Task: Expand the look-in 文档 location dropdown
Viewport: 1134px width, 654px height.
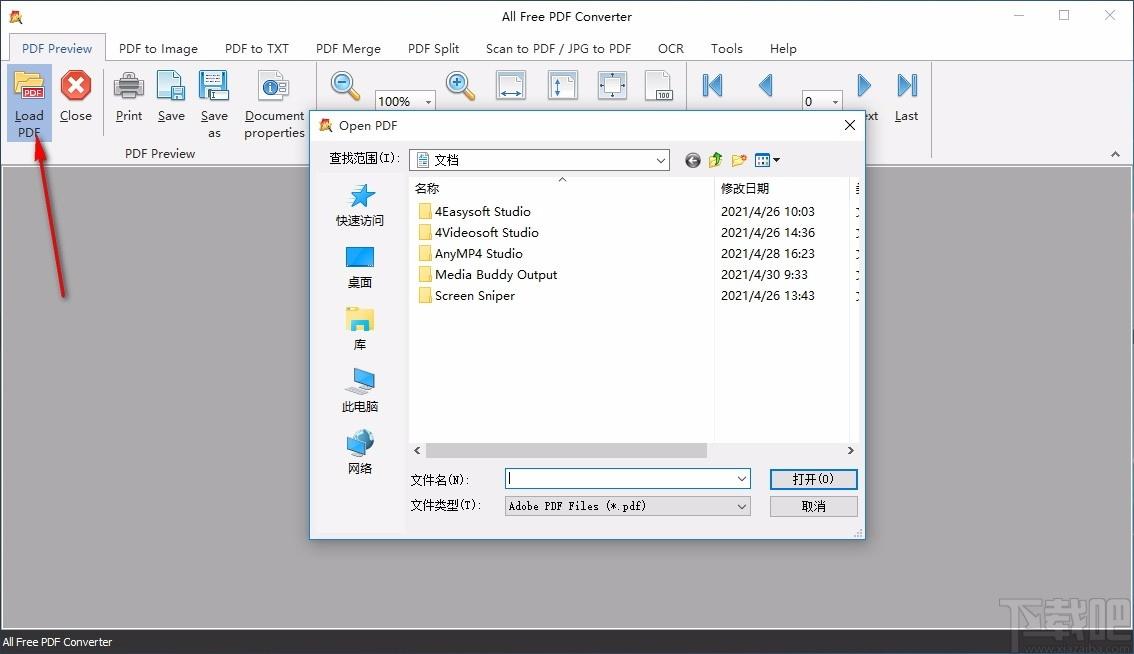Action: (660, 161)
